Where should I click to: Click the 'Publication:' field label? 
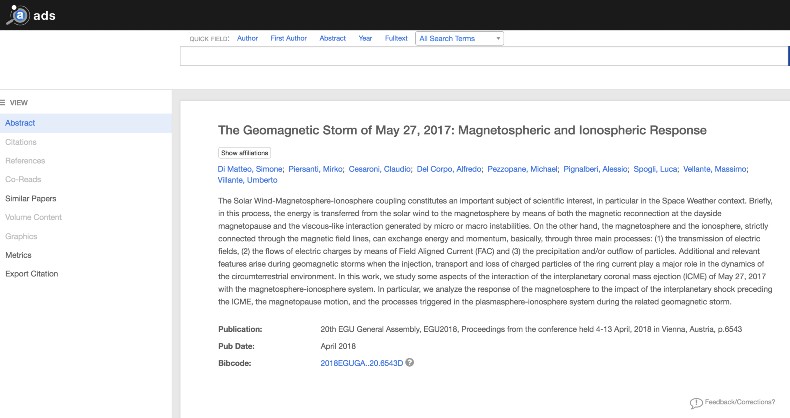pyautogui.click(x=240, y=329)
